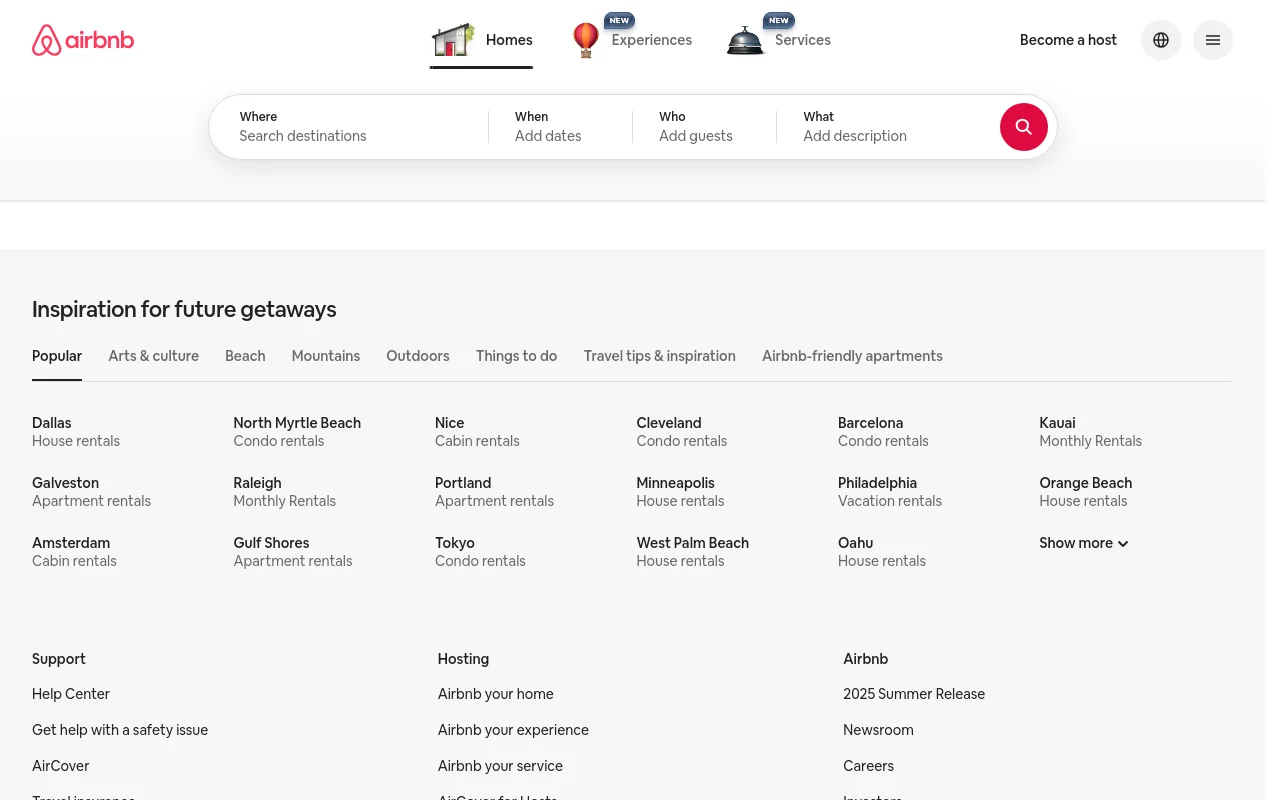This screenshot has height=800, width=1280.
Task: Switch to Travel tips & inspiration
Action: click(659, 356)
